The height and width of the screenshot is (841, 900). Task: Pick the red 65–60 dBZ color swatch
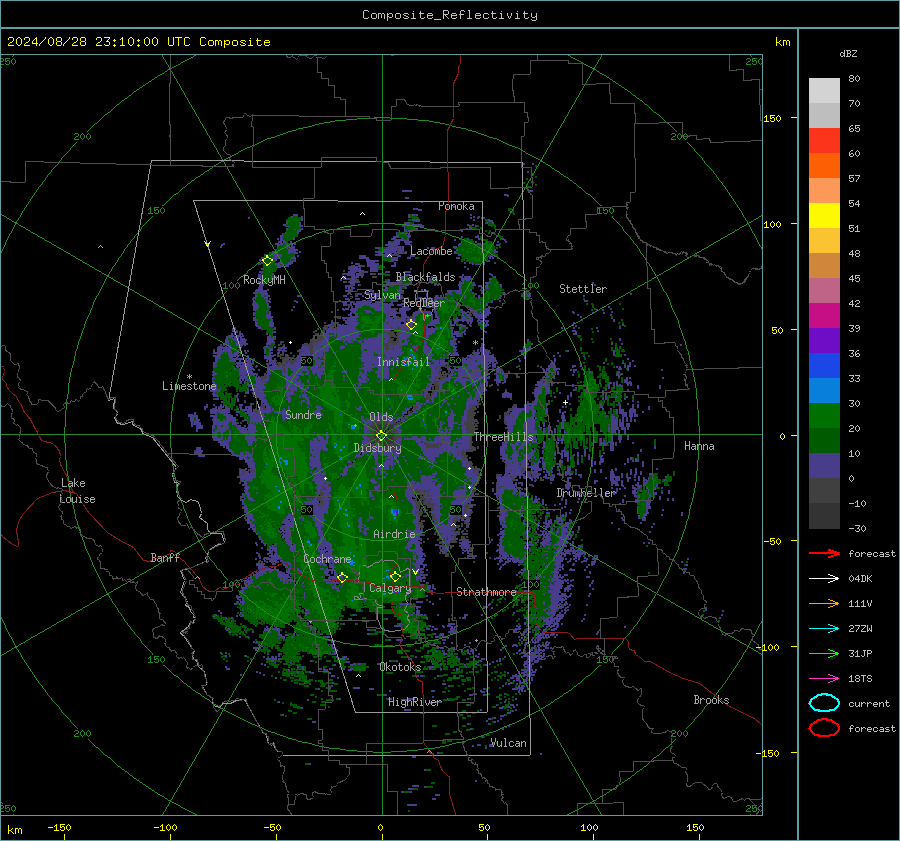(824, 141)
